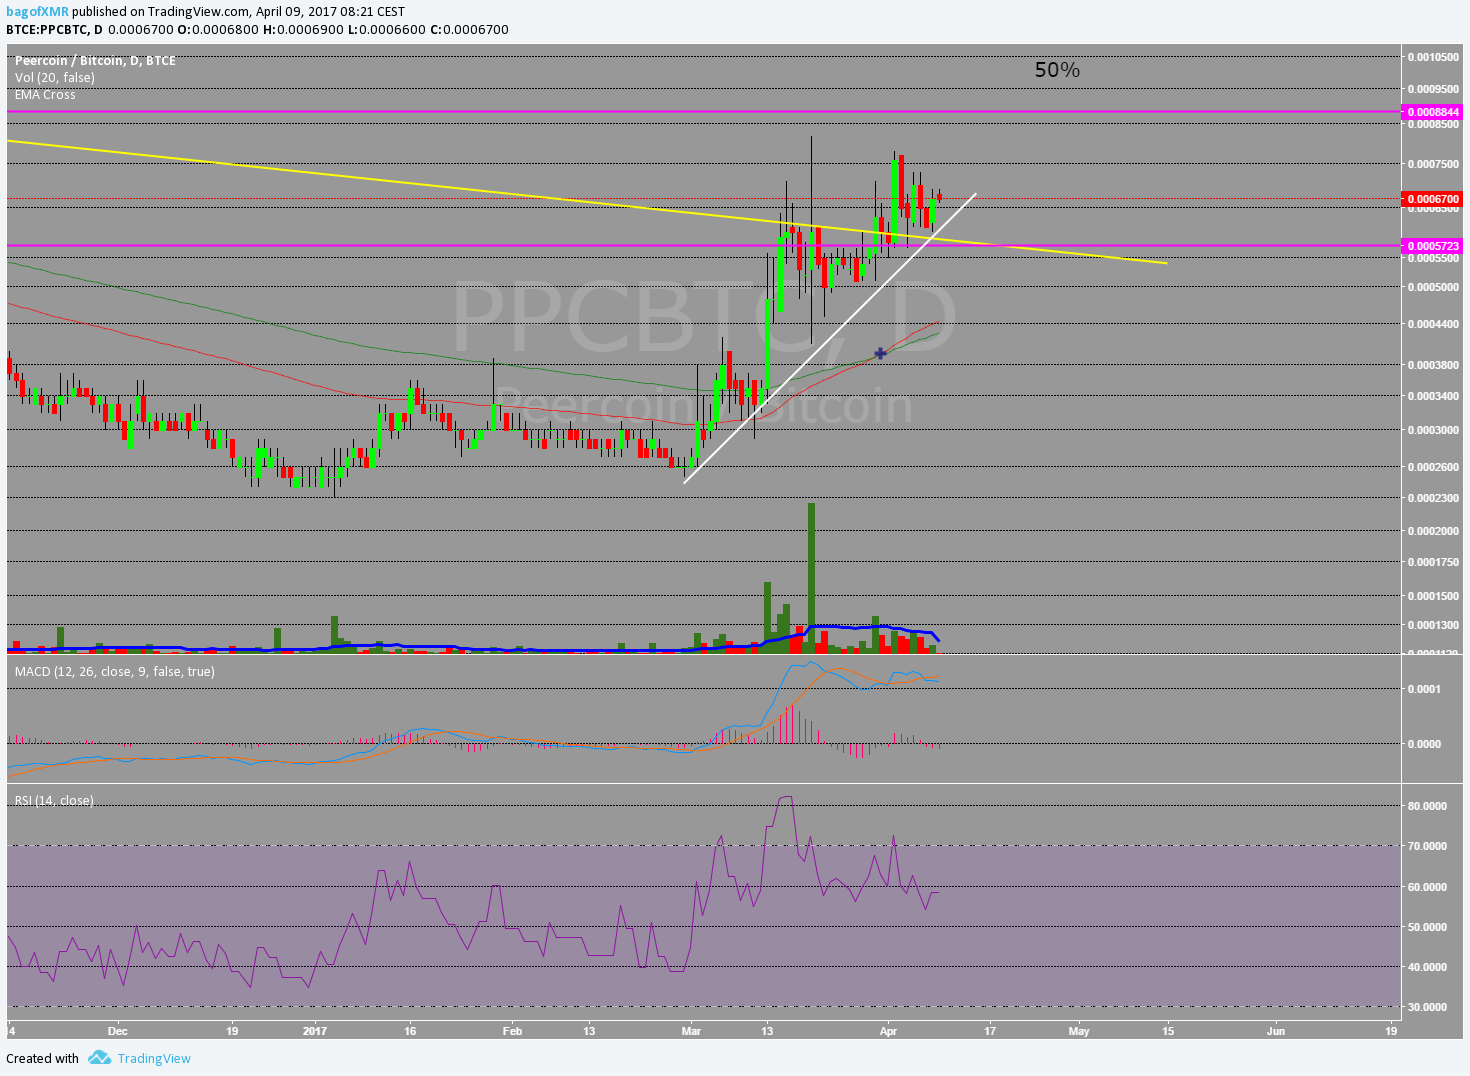The width and height of the screenshot is (1470, 1076).
Task: Click the tallest green volume bar
Action: [811, 578]
